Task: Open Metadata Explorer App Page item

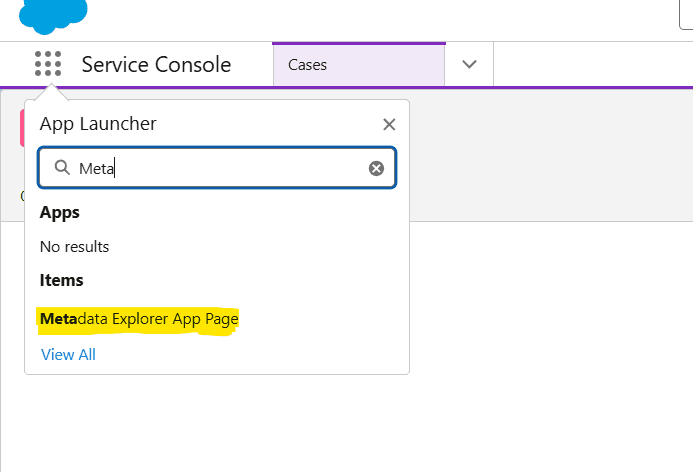Action: point(139,319)
